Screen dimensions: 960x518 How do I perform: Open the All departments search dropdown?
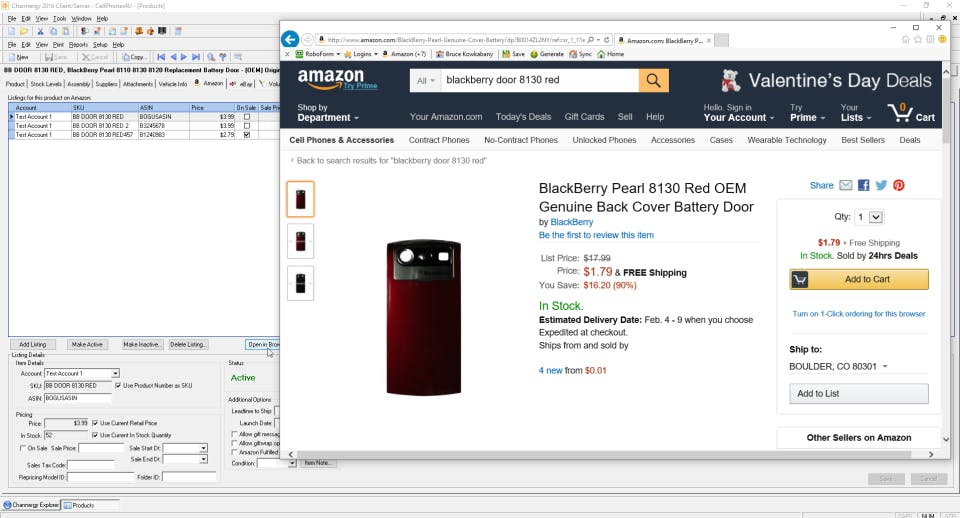[x=425, y=80]
